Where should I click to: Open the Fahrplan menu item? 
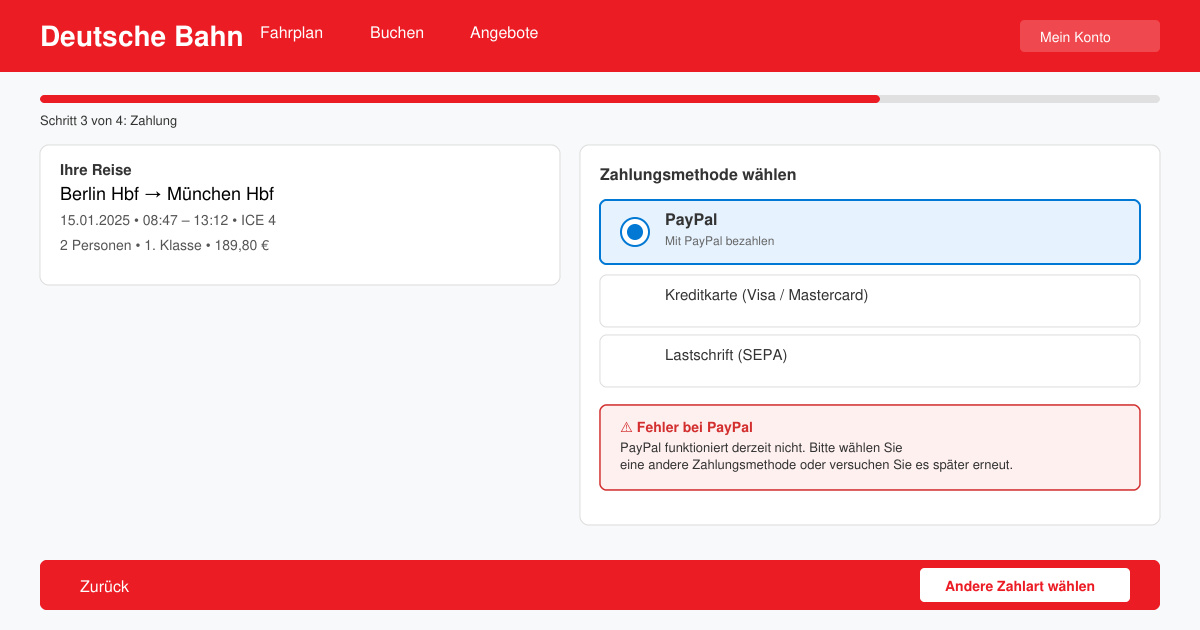291,33
